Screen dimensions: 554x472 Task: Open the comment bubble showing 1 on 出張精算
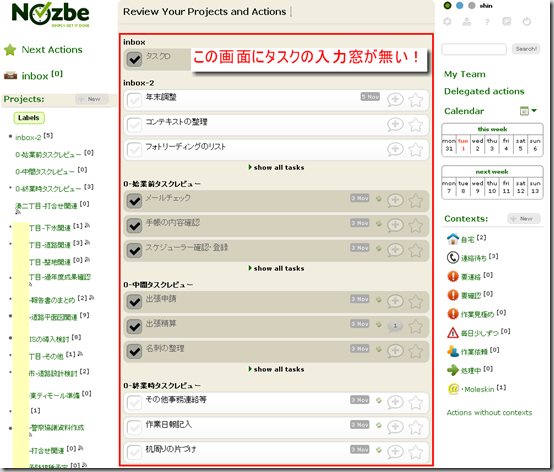[395, 326]
